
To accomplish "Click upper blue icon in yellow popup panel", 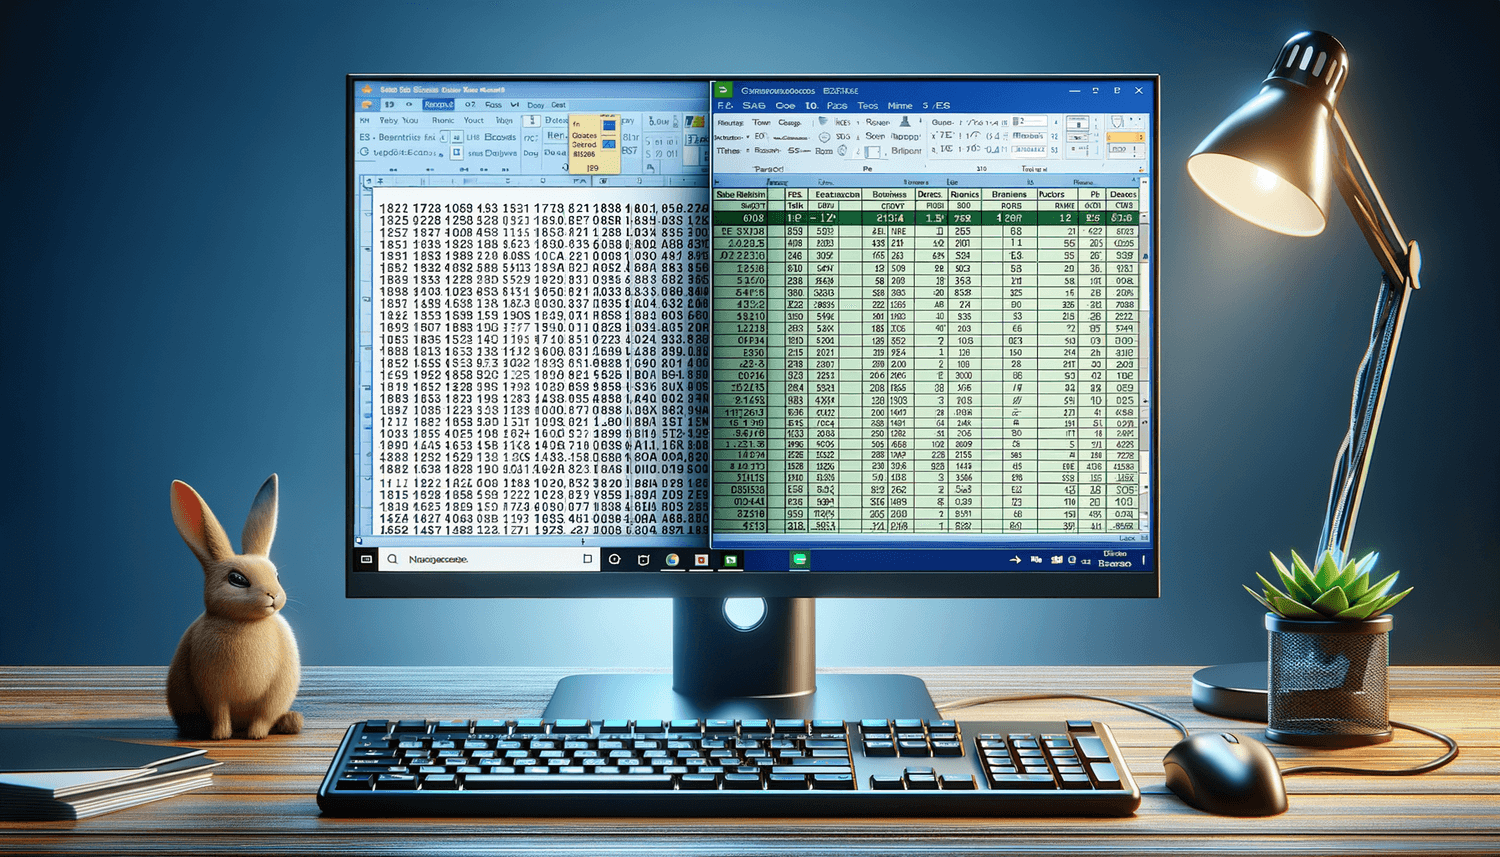I will tap(609, 126).
